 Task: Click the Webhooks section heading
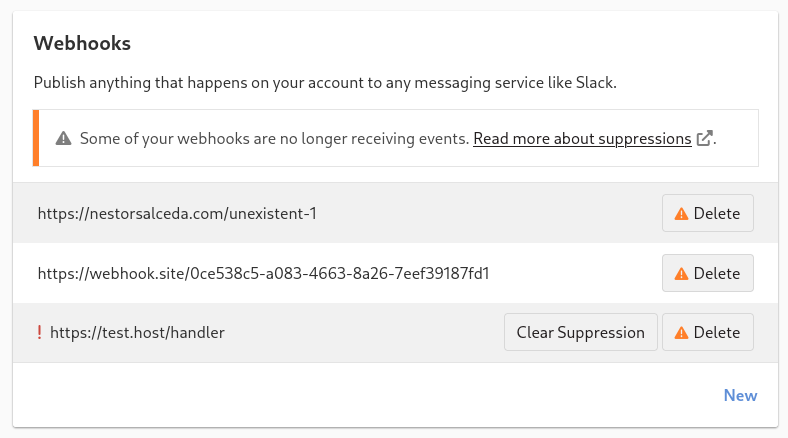tap(83, 44)
